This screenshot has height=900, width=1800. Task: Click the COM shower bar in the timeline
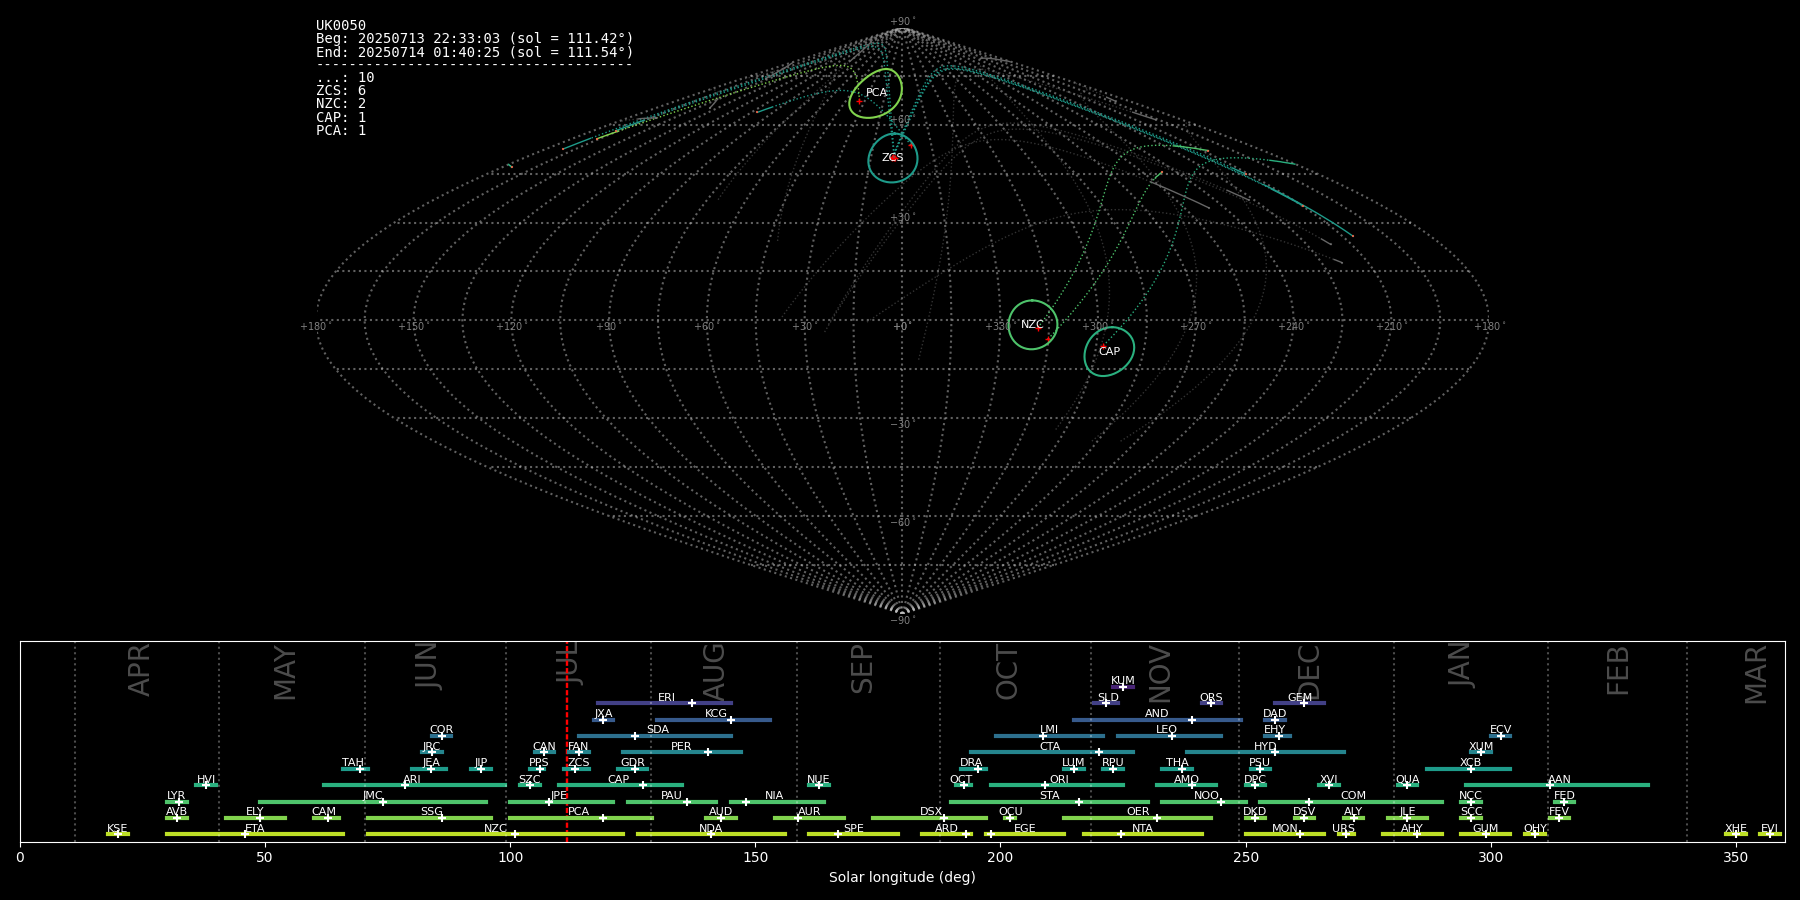tap(1351, 801)
